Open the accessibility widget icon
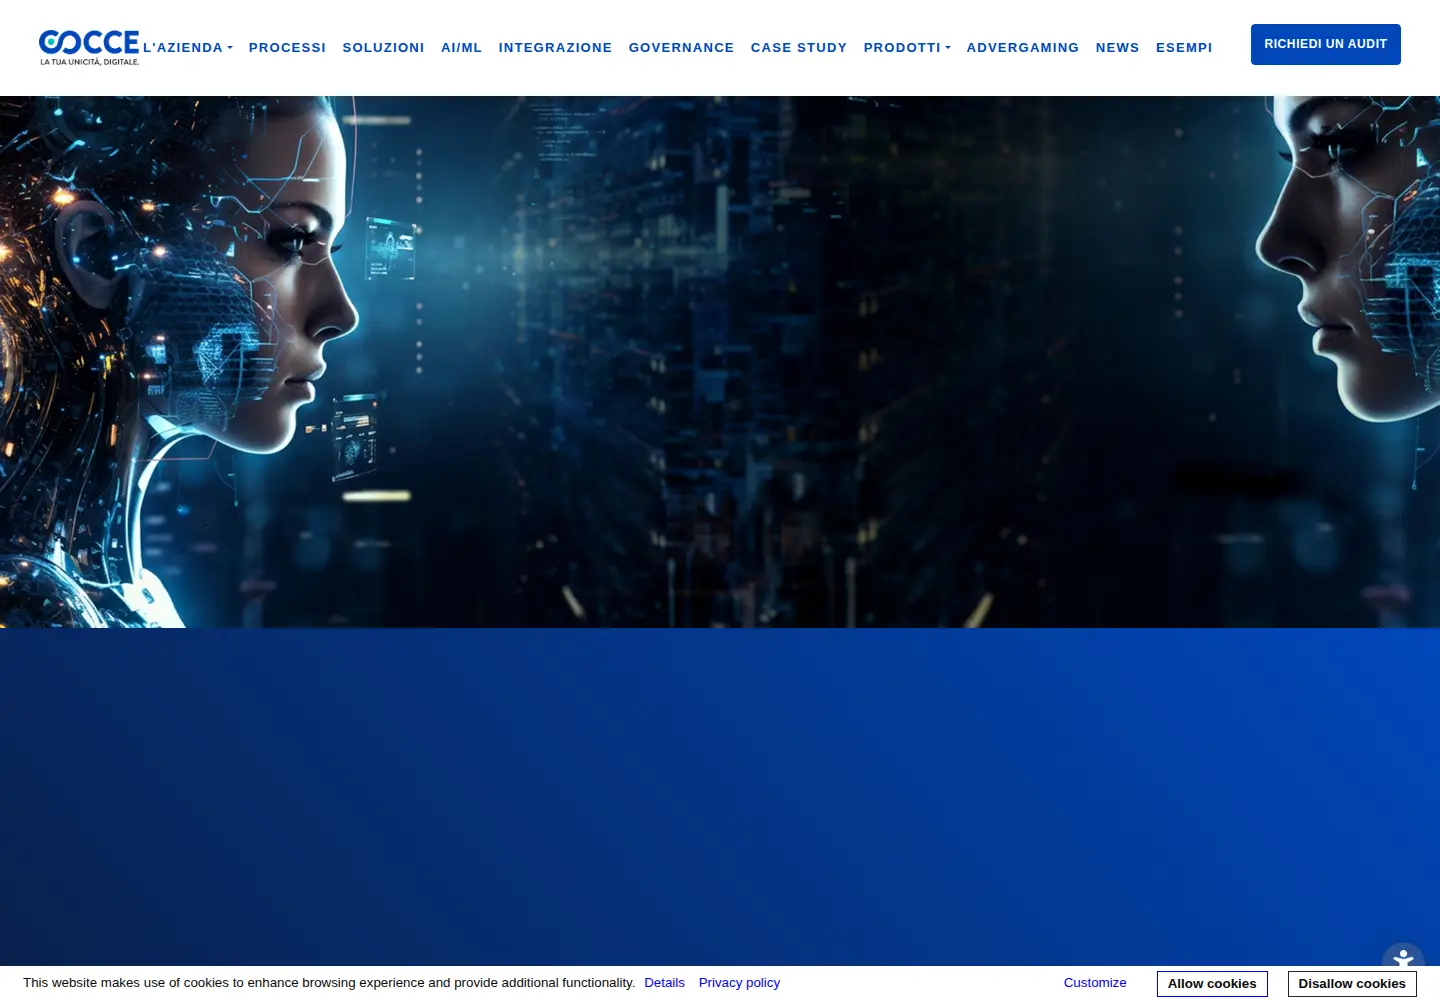The image size is (1440, 1000). [x=1403, y=955]
